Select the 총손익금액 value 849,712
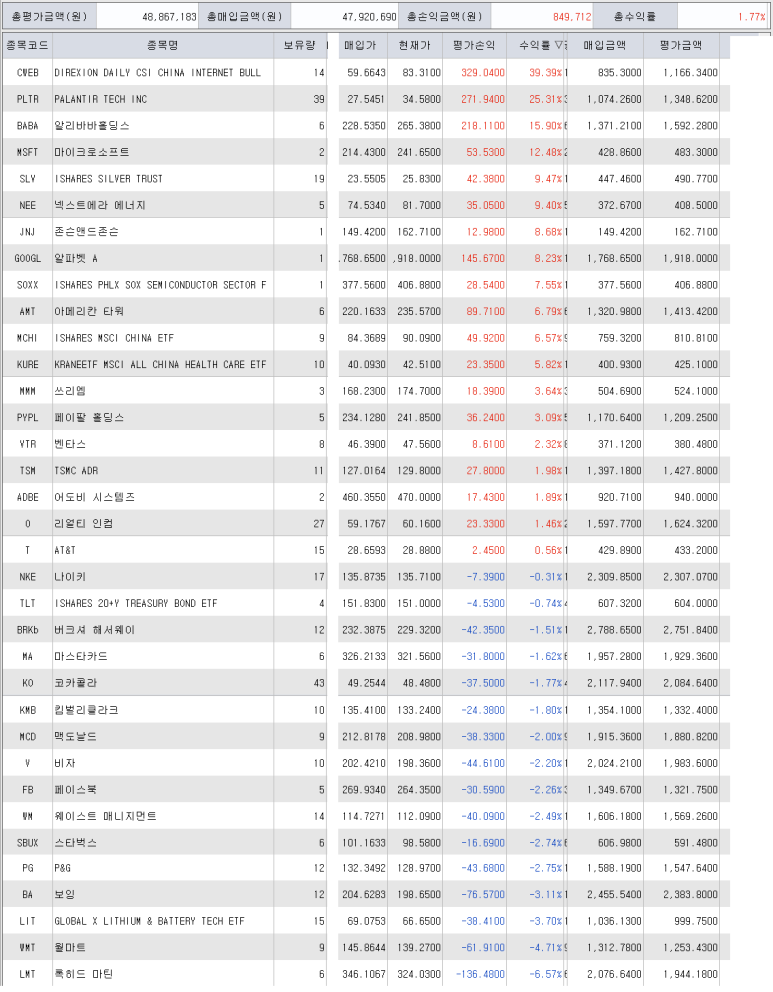 pyautogui.click(x=572, y=16)
